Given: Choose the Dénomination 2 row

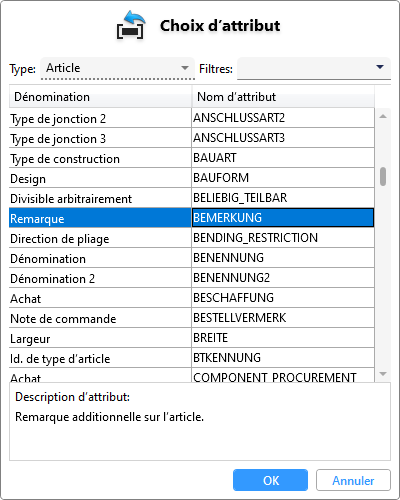Looking at the screenshot, I should pos(191,278).
